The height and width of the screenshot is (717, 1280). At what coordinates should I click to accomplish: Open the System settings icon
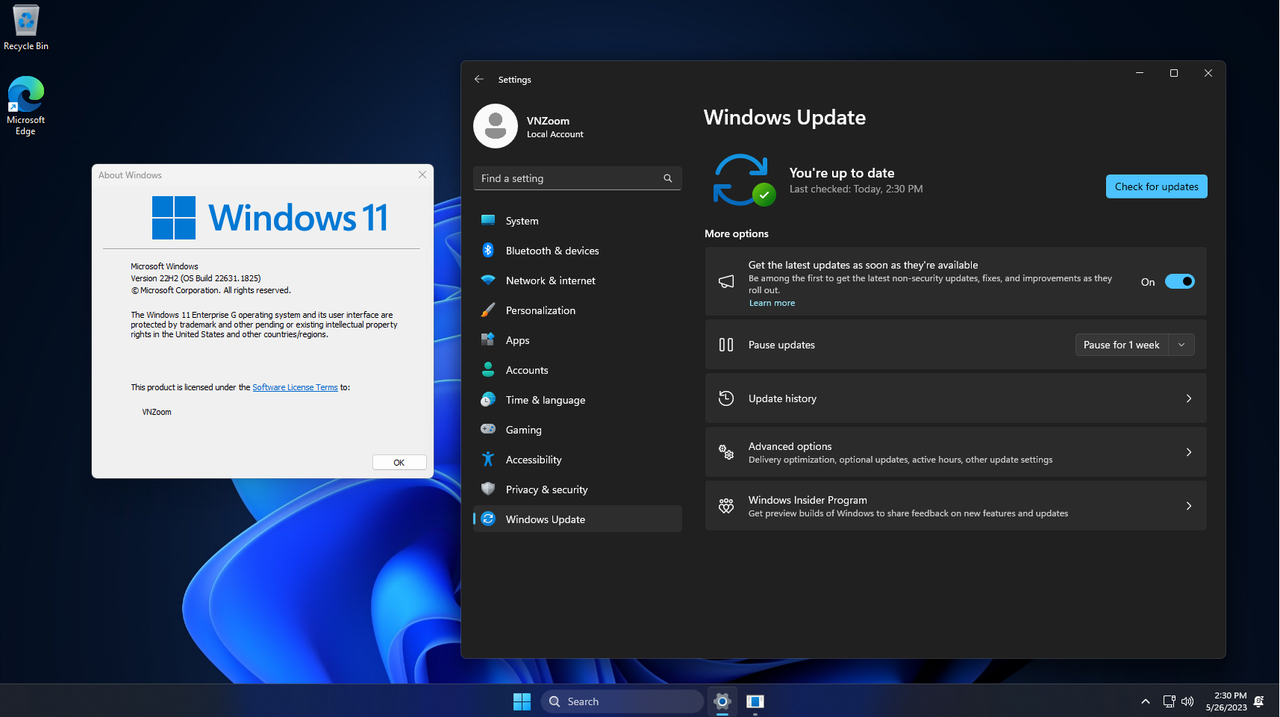[x=488, y=220]
